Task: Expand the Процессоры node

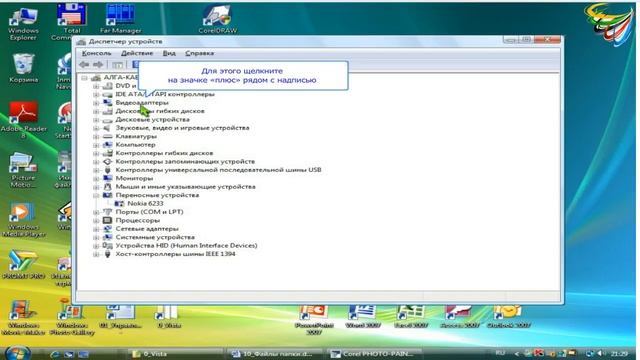Action: pyautogui.click(x=96, y=220)
